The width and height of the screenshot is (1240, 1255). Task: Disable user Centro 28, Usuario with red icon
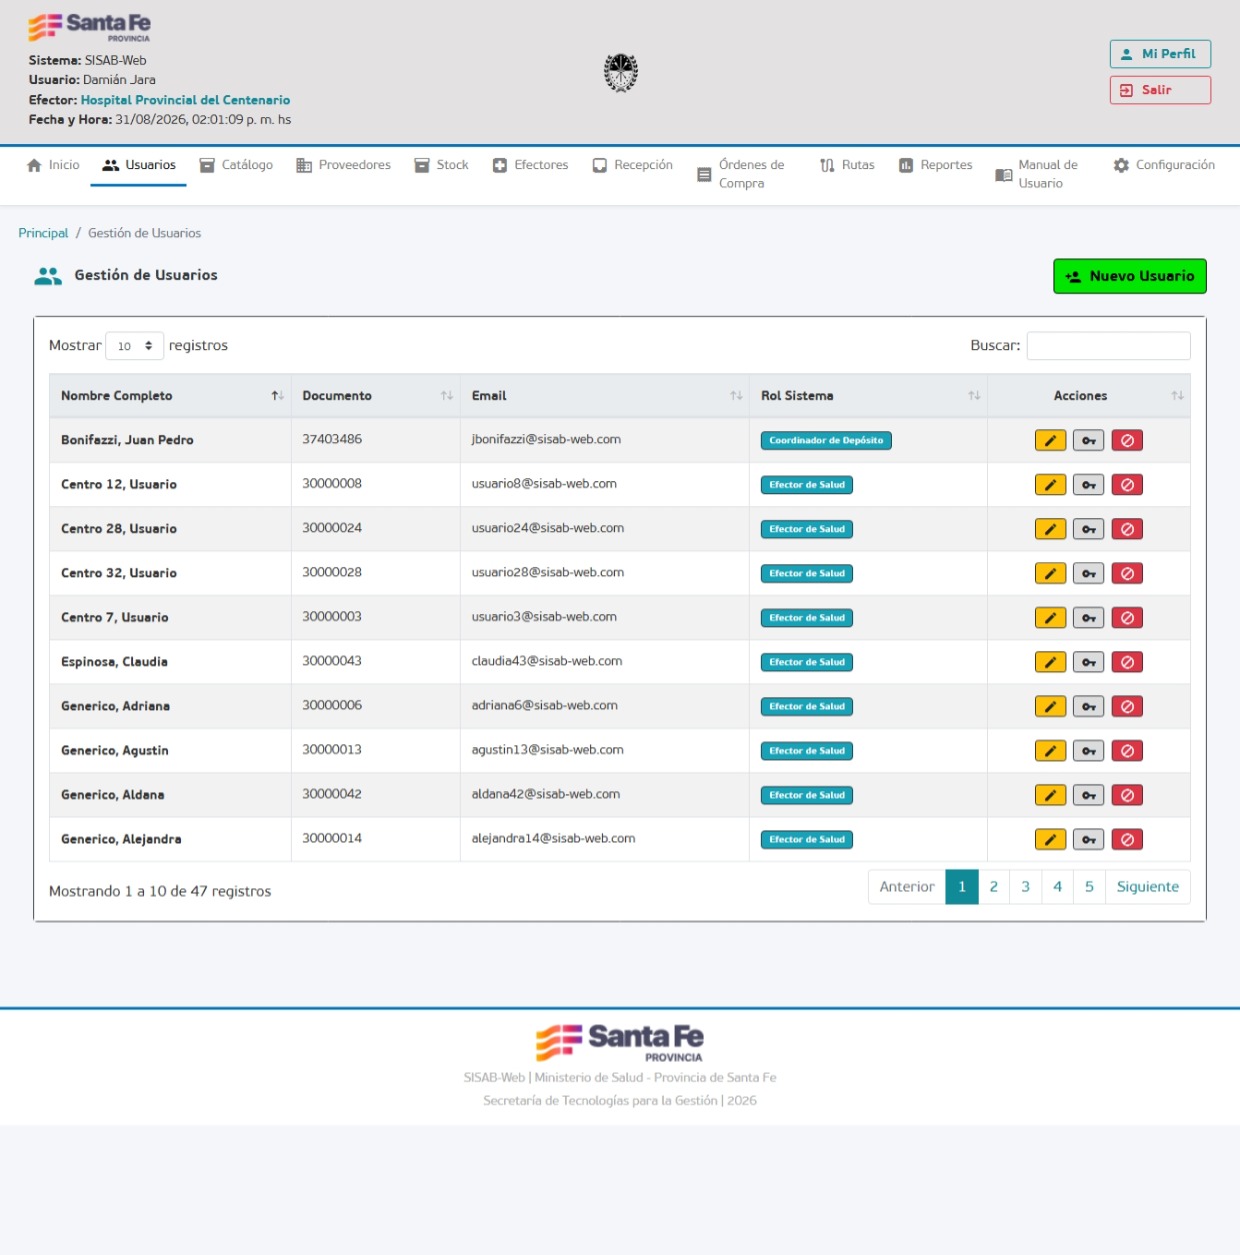pyautogui.click(x=1127, y=529)
